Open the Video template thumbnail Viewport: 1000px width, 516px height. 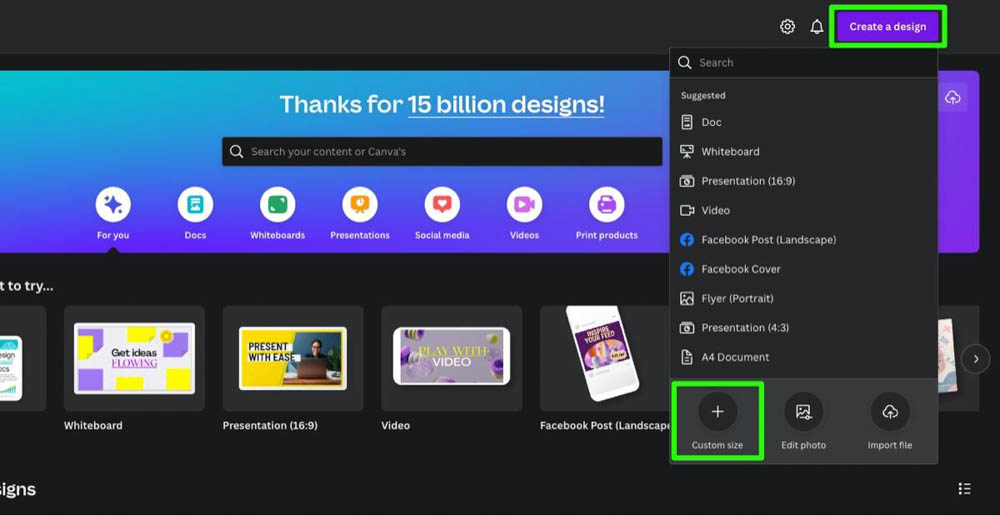click(x=452, y=358)
